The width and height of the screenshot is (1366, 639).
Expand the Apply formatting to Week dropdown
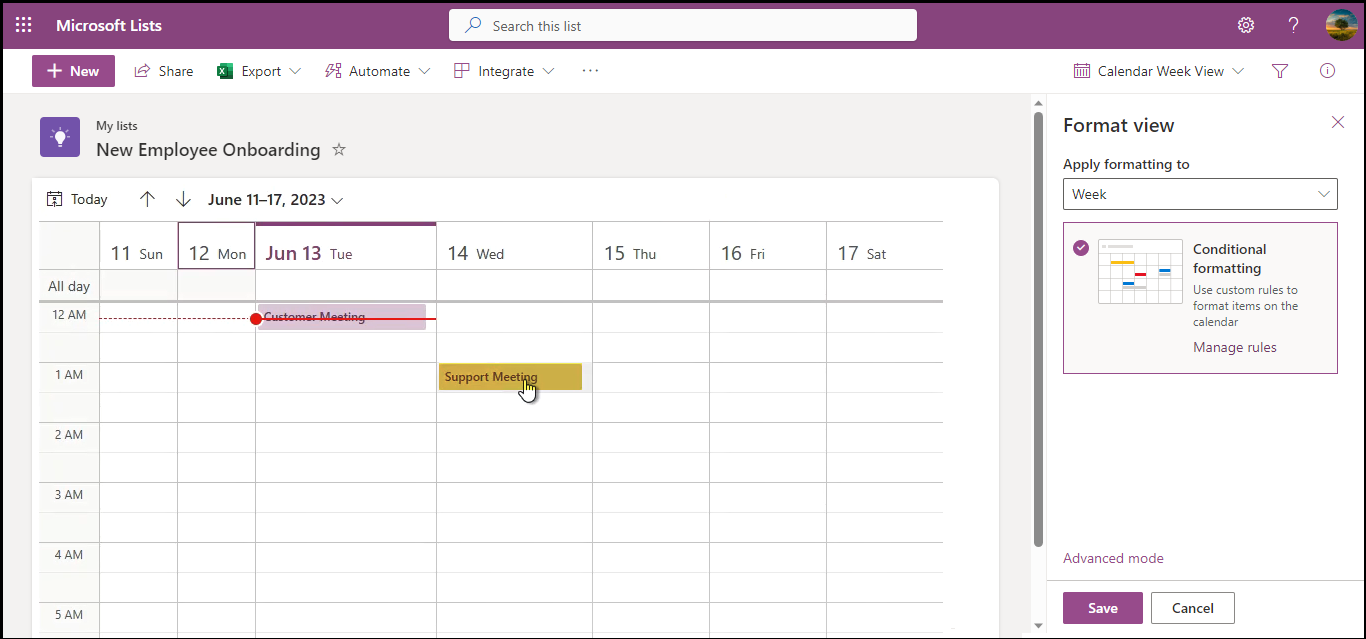[1199, 194]
